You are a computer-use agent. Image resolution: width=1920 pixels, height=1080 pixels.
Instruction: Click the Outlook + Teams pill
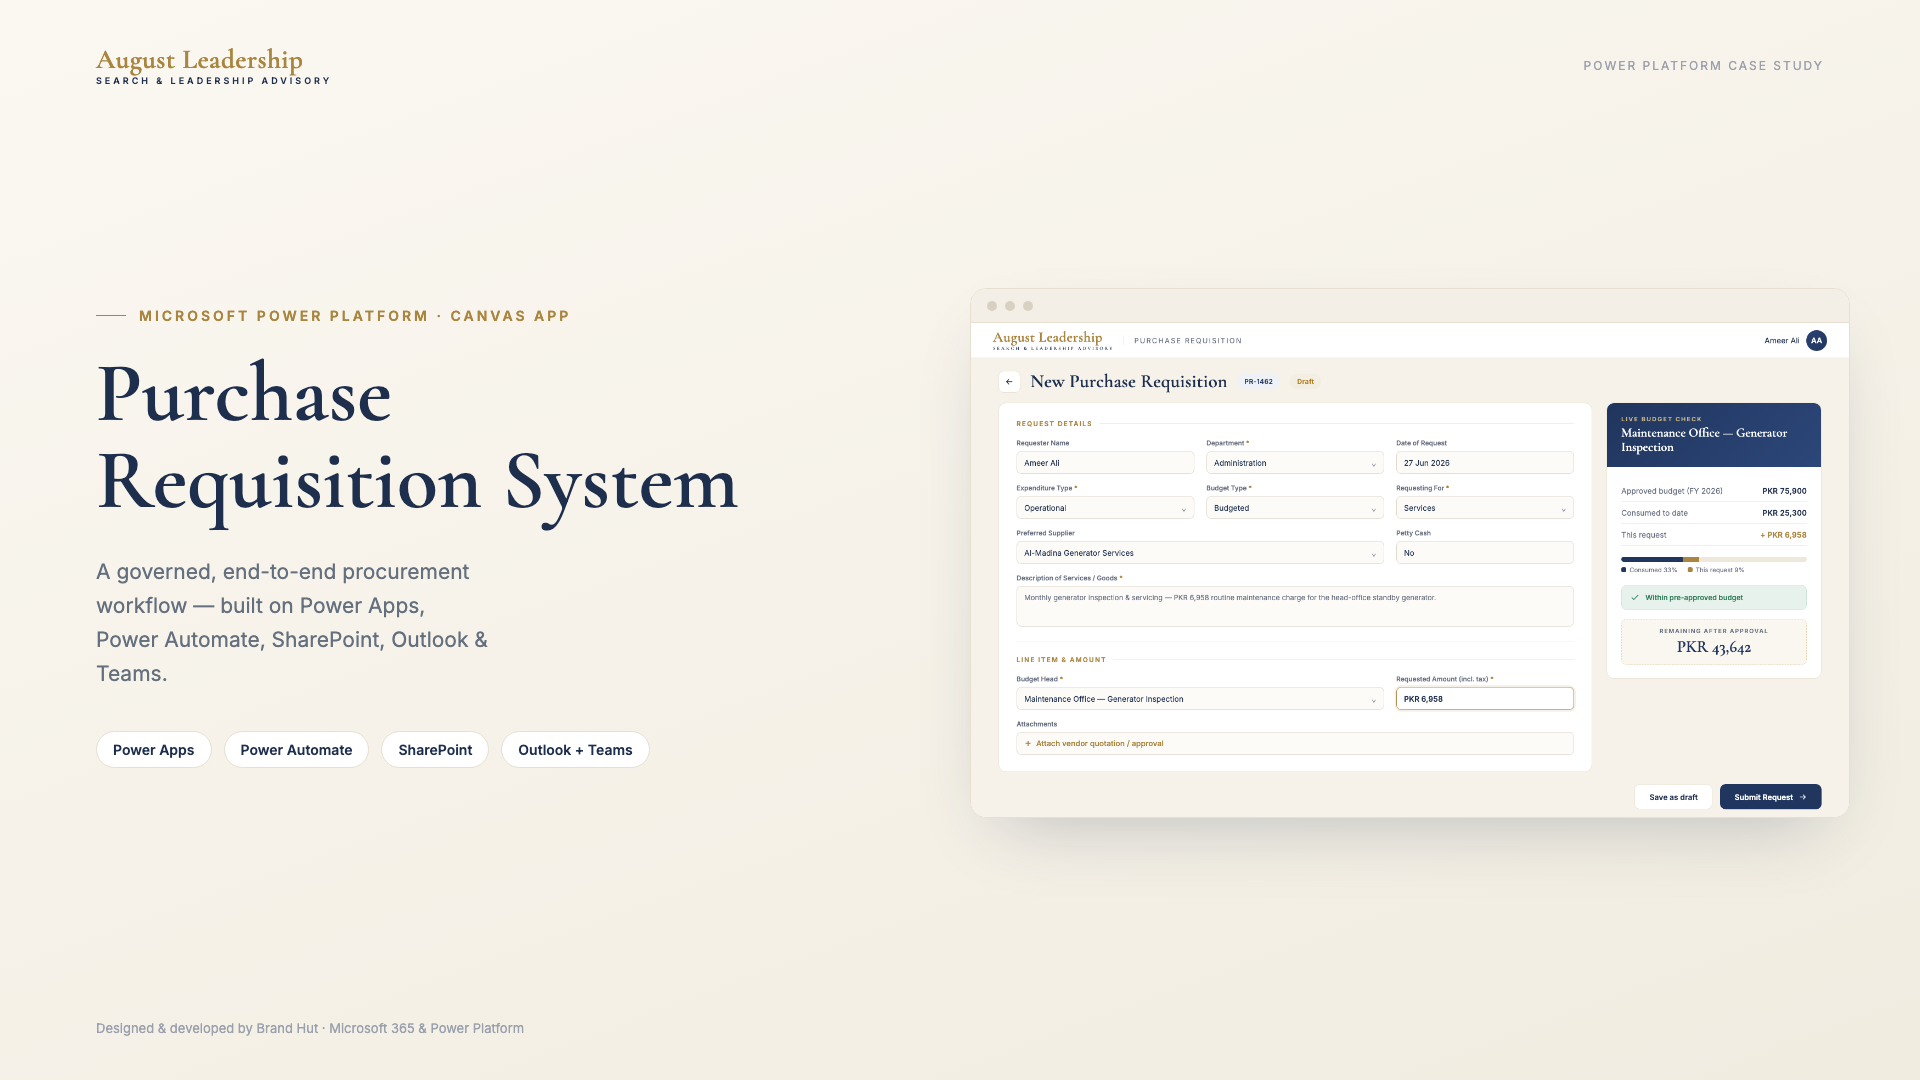[575, 750]
